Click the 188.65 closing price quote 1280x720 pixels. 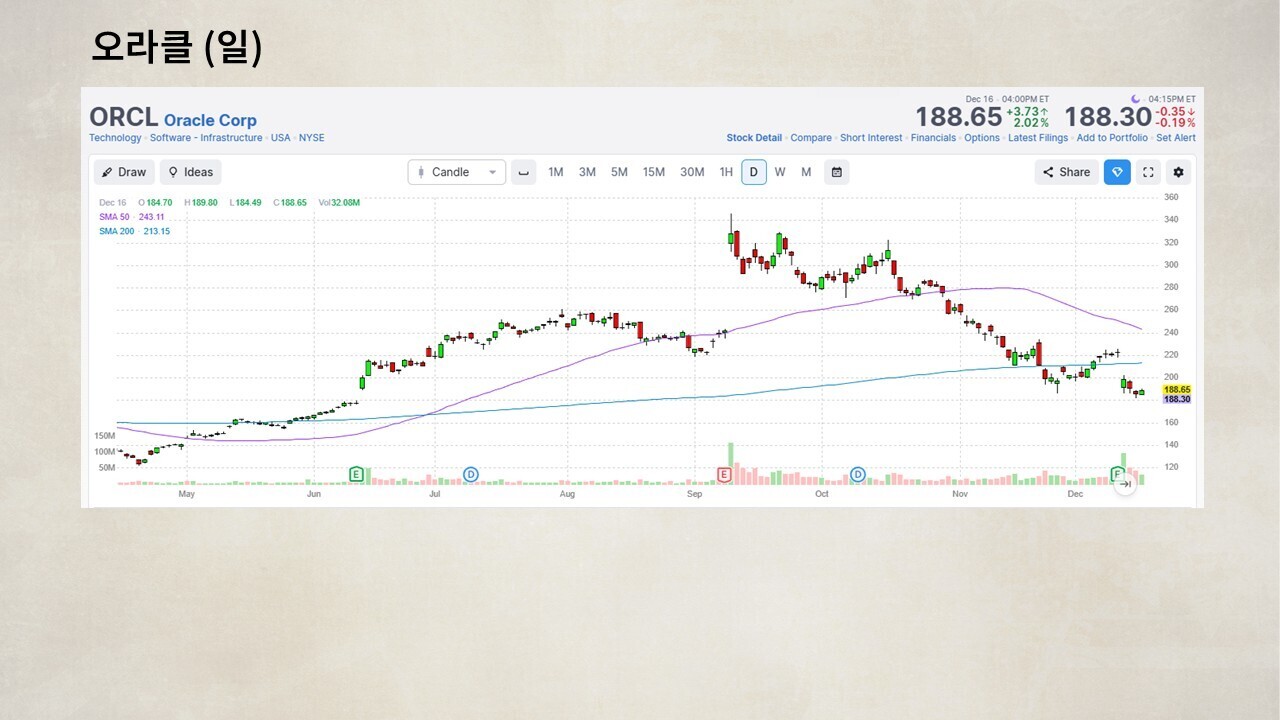[959, 118]
